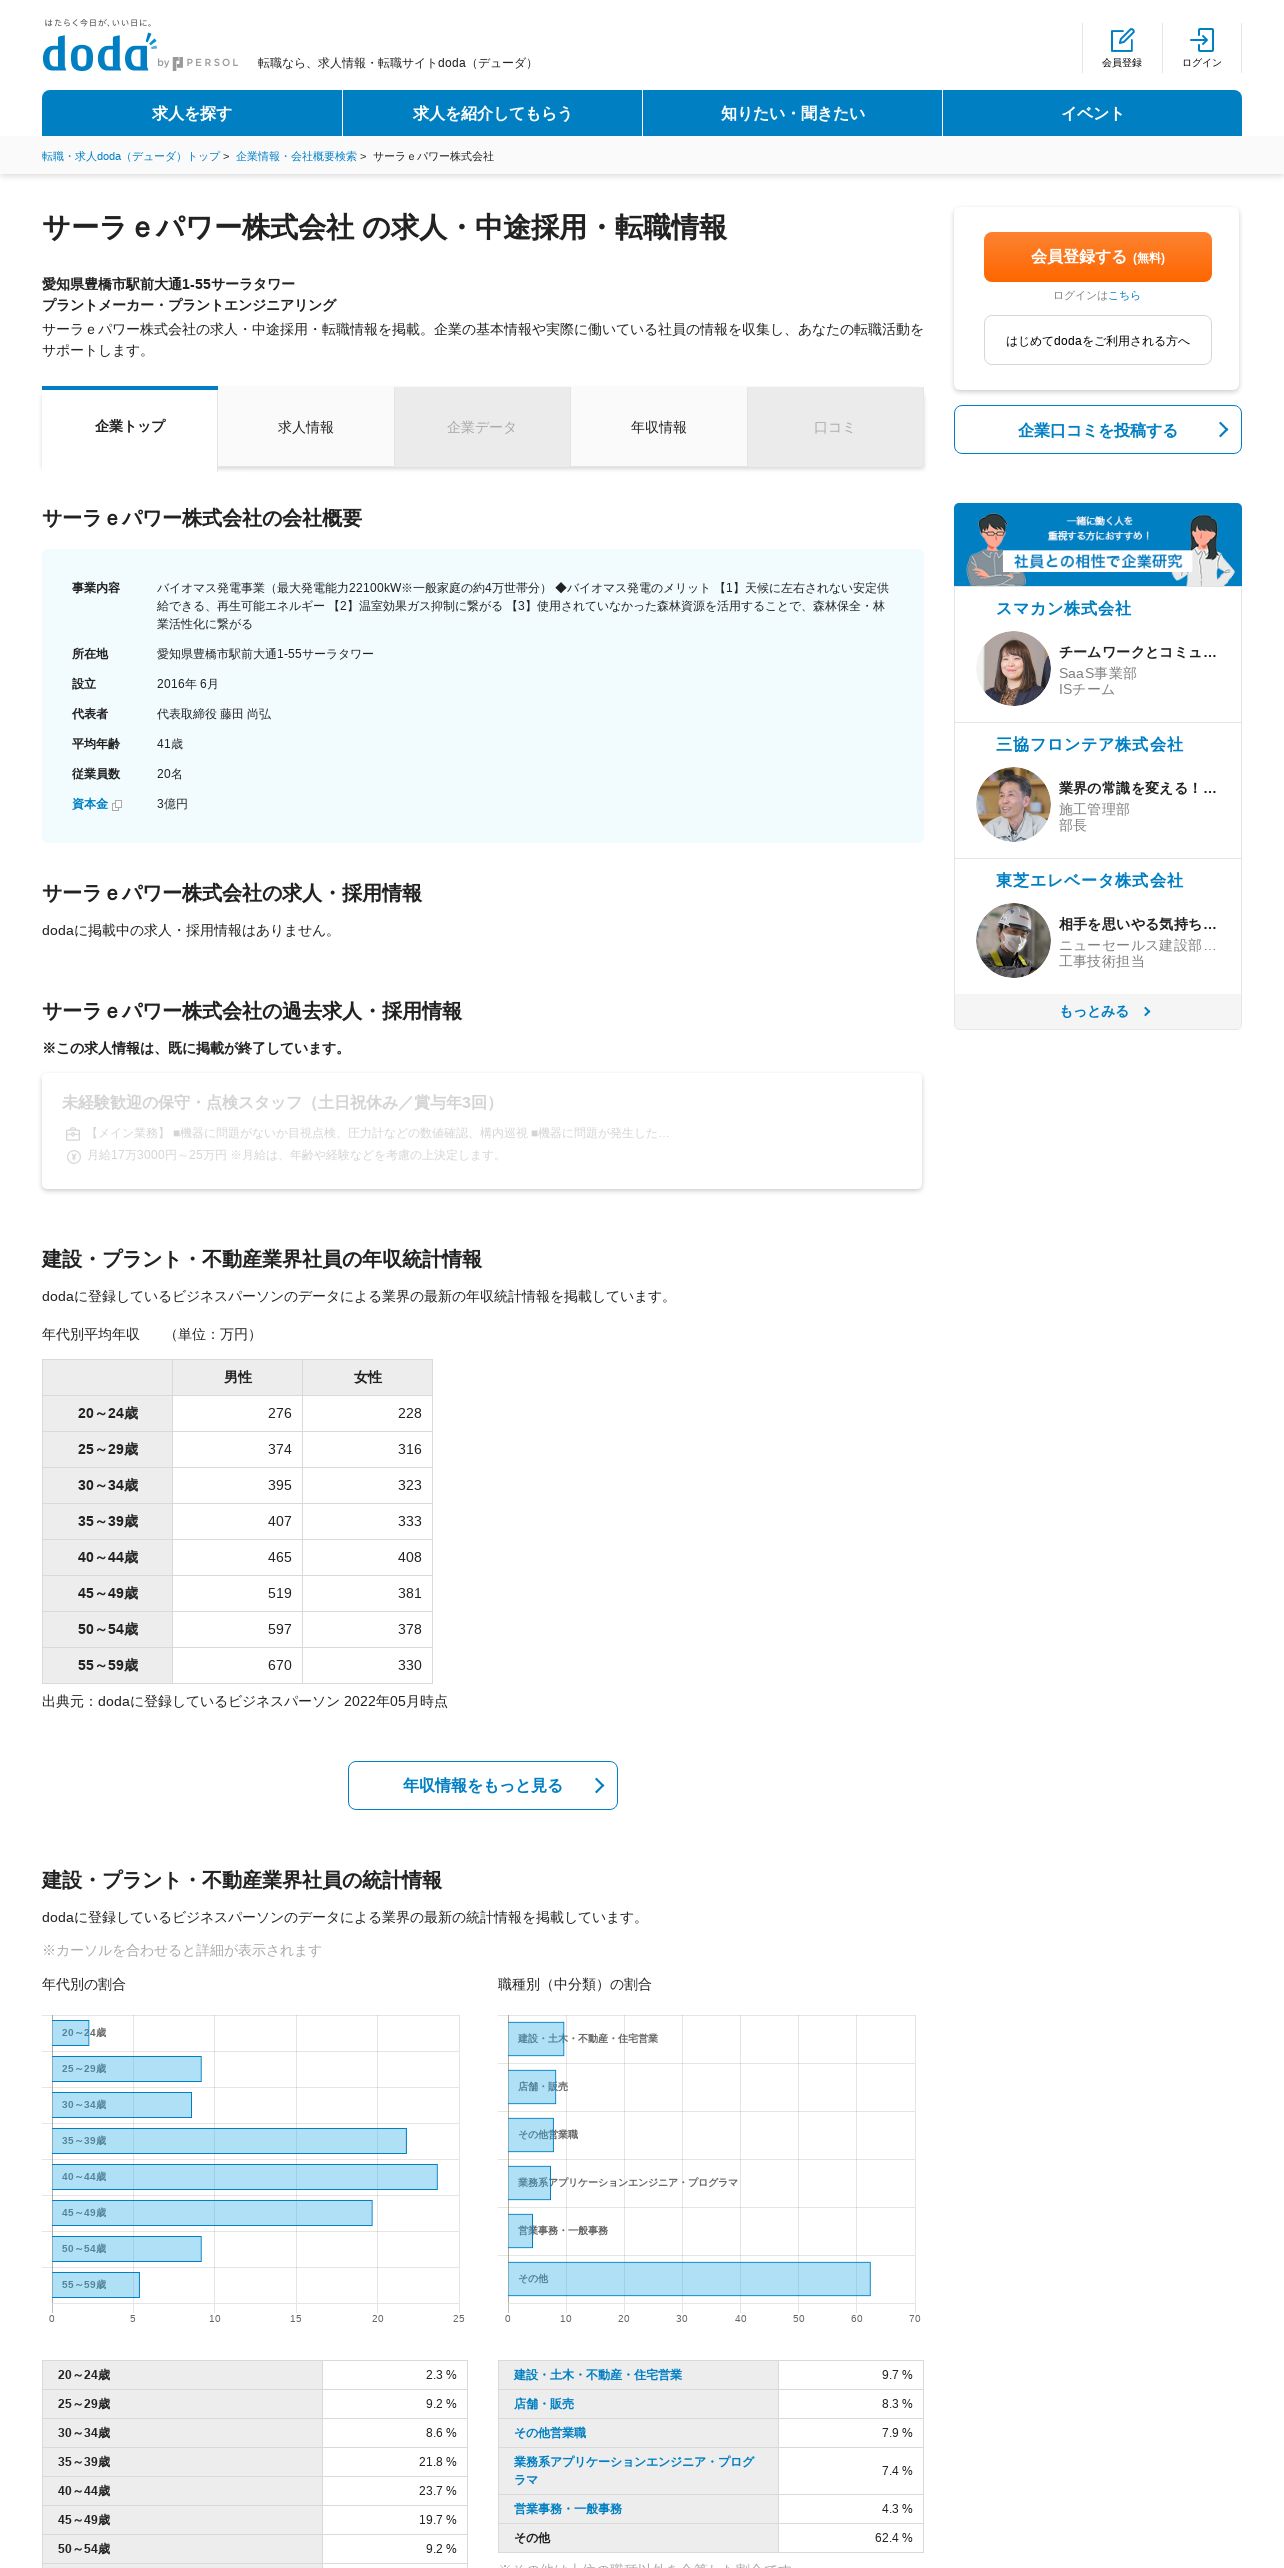The width and height of the screenshot is (1284, 2568).
Task: Click the もっとみる link
Action: click(x=1098, y=1012)
